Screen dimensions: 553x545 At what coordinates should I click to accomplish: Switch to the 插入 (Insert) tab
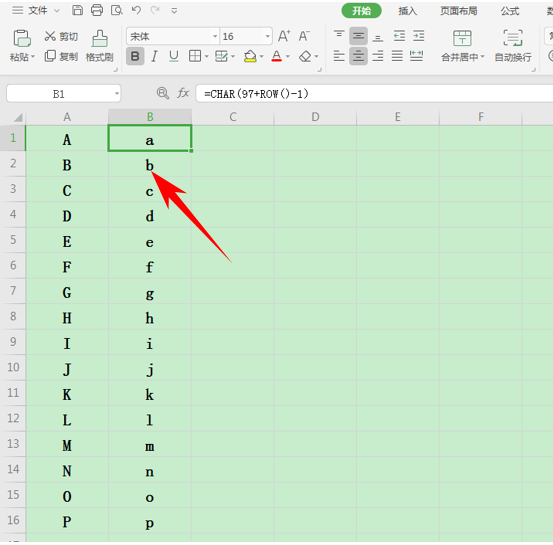click(408, 11)
